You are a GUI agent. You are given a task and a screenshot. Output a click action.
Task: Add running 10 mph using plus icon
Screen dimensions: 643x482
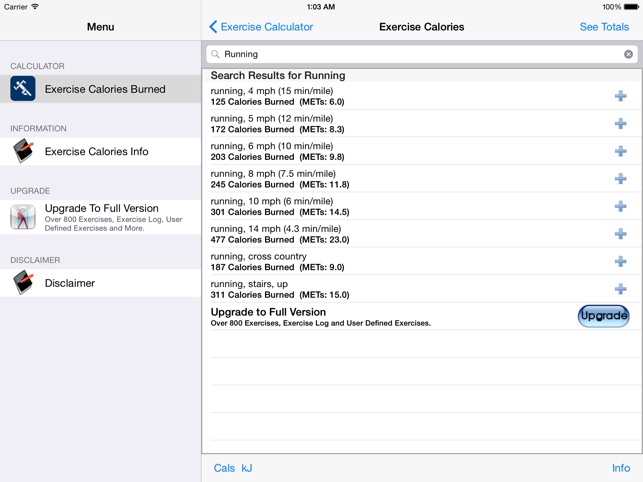click(x=620, y=206)
